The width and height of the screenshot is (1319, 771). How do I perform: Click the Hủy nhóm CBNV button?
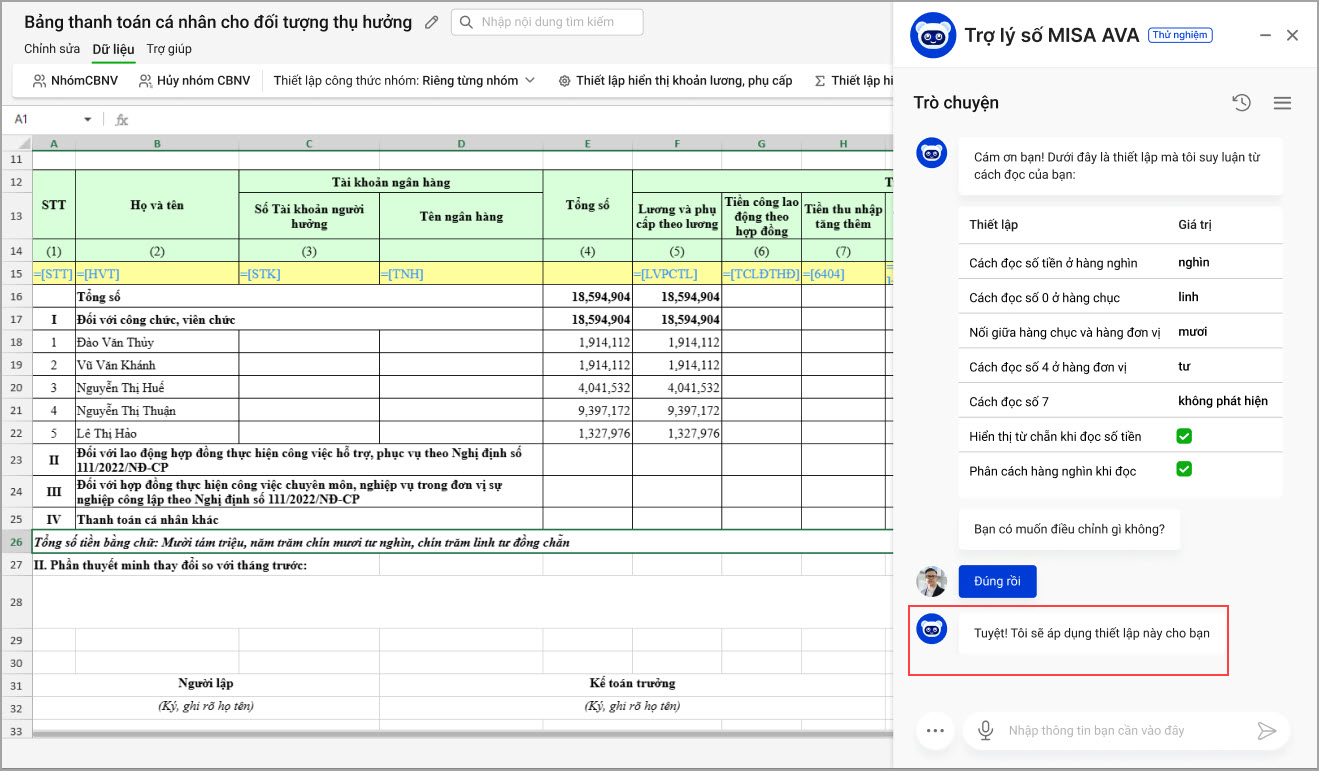pyautogui.click(x=194, y=81)
